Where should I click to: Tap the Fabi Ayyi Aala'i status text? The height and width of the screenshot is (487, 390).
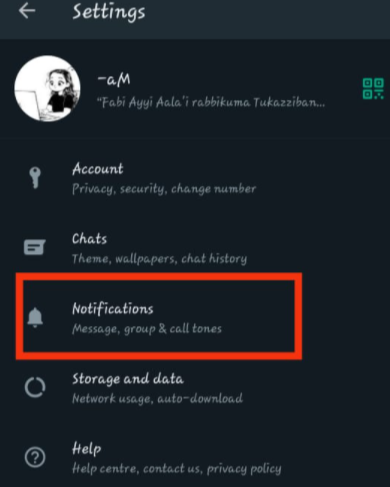click(x=211, y=102)
